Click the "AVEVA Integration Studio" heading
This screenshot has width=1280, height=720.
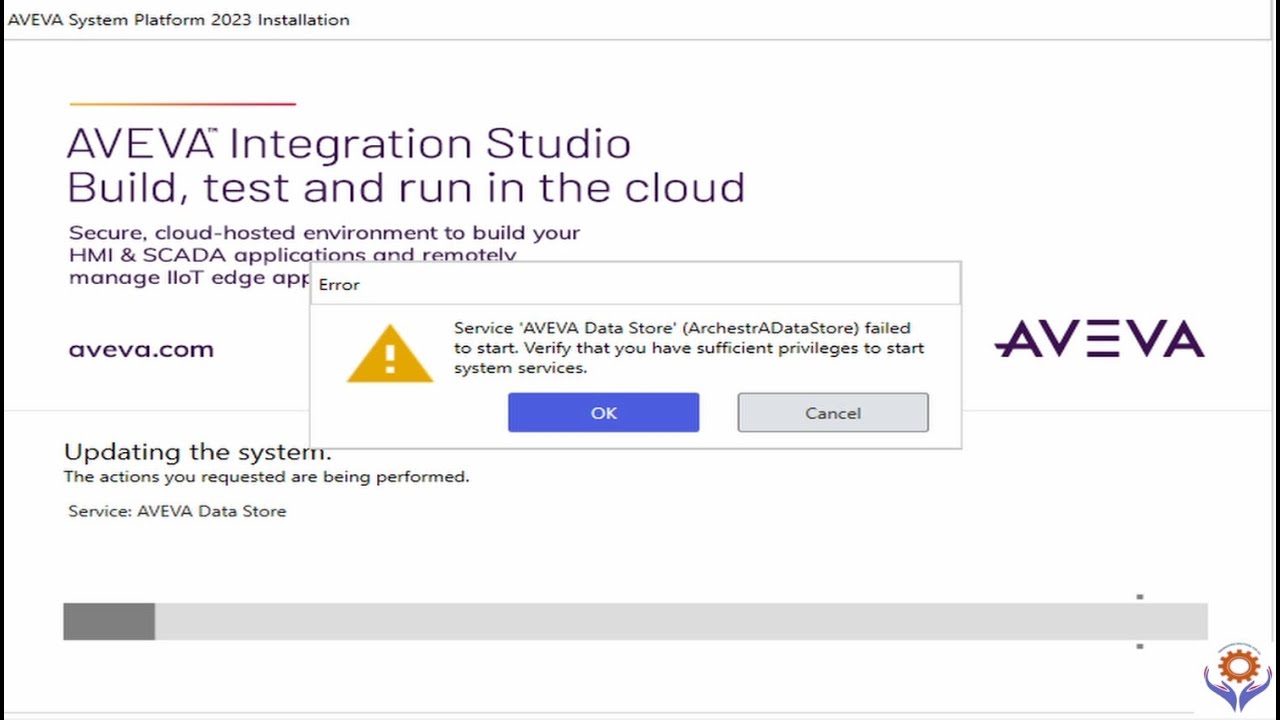point(349,144)
